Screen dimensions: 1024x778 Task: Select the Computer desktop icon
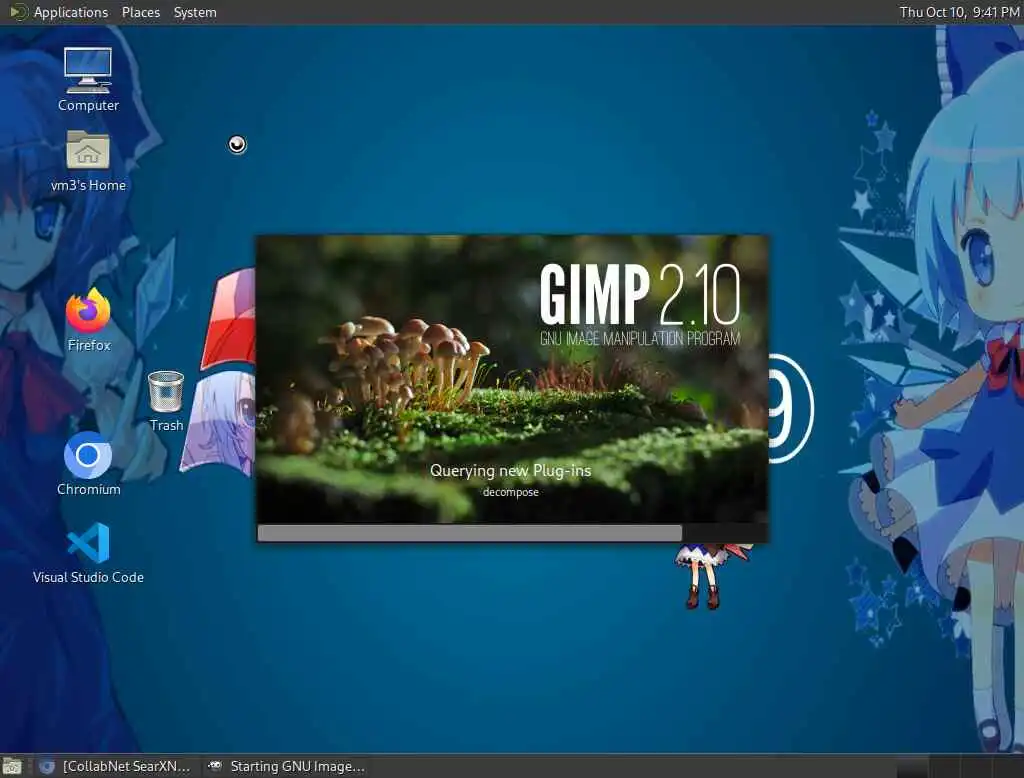tap(88, 80)
